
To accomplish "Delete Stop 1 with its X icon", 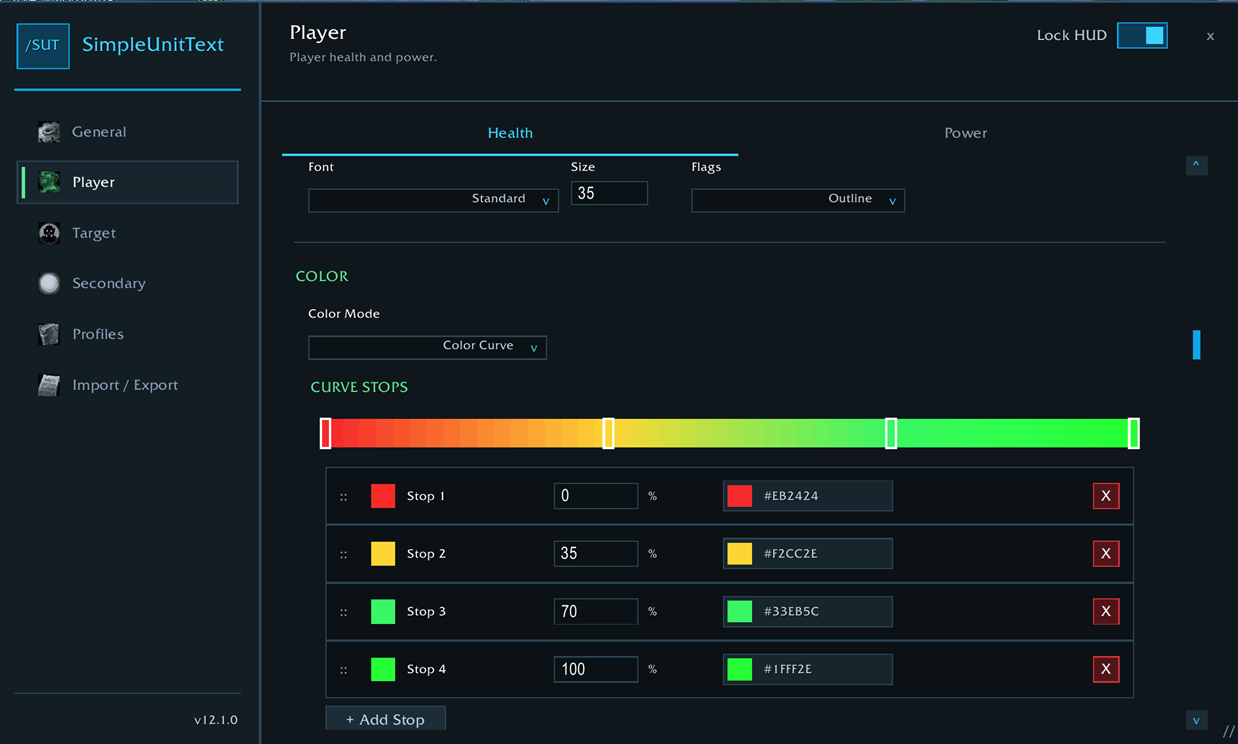I will tap(1106, 496).
